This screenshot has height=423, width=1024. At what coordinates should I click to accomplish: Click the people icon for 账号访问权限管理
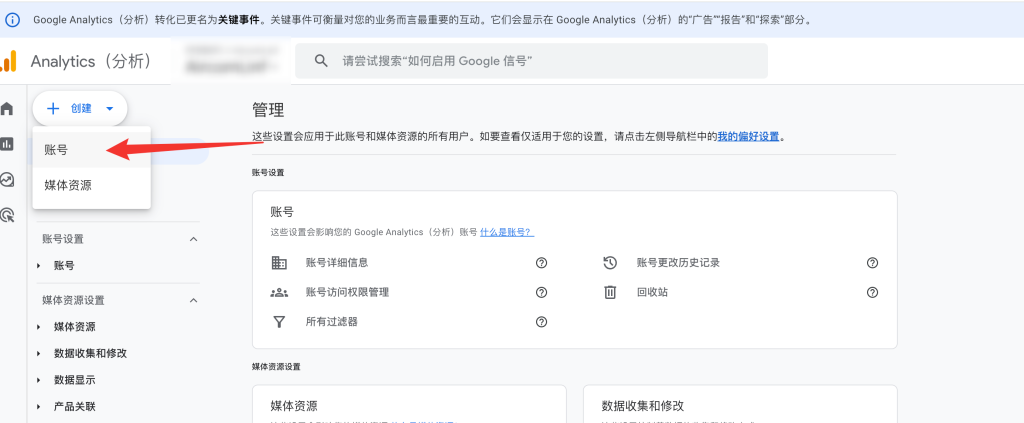pos(280,292)
